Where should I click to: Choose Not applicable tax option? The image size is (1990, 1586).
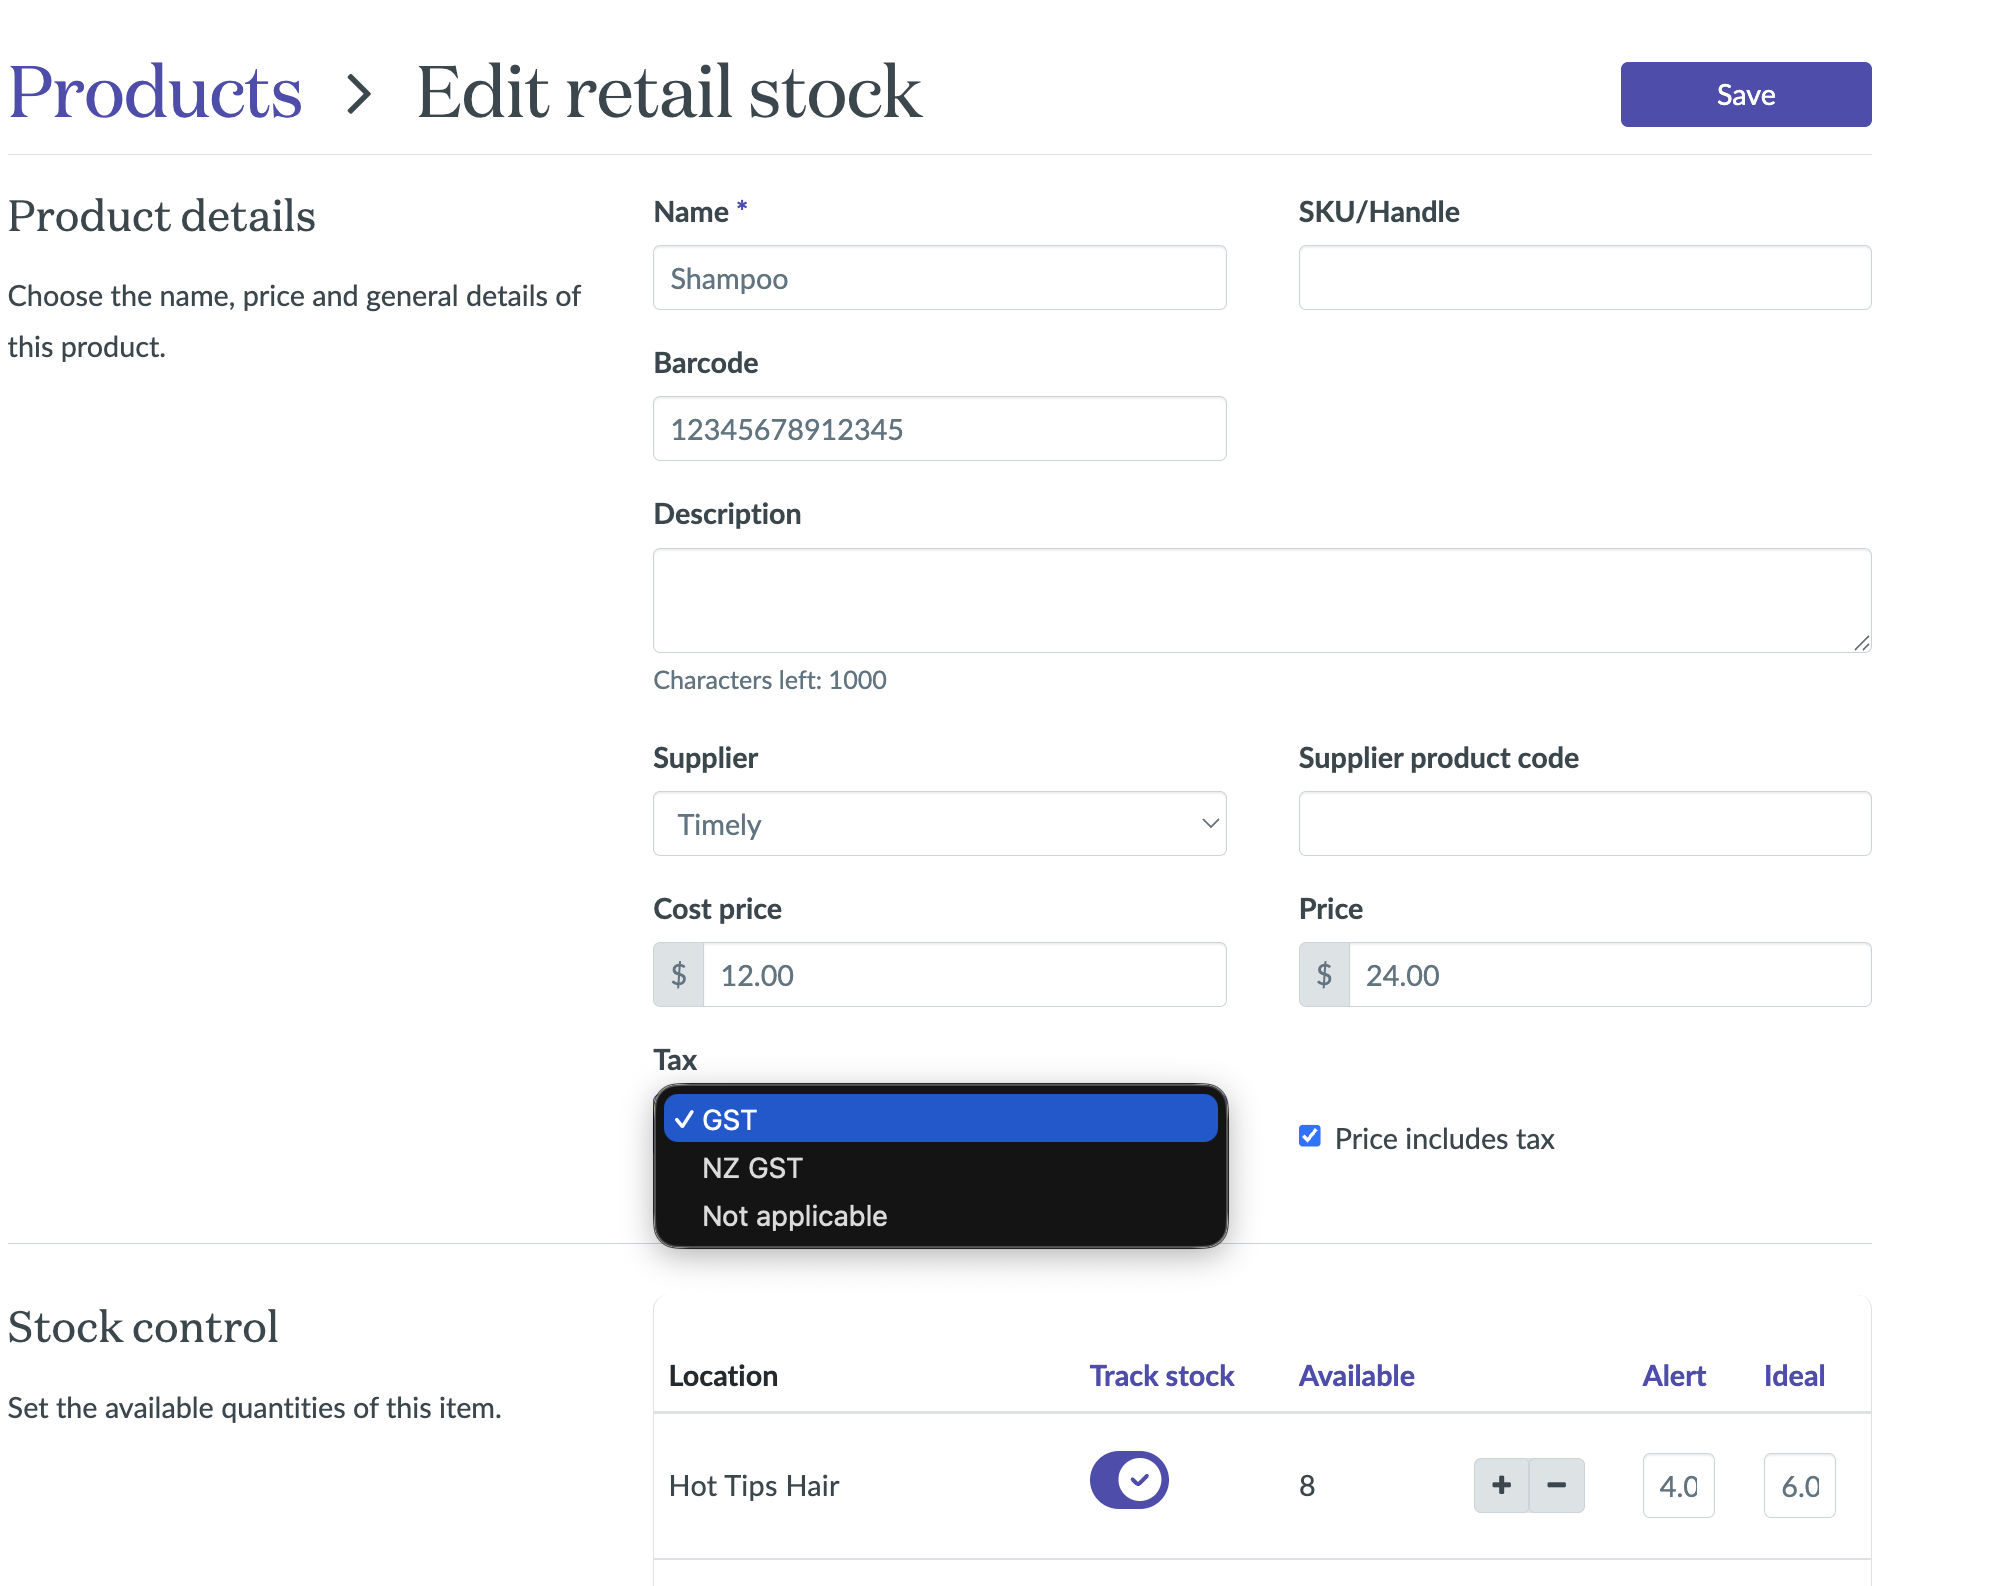(794, 1216)
